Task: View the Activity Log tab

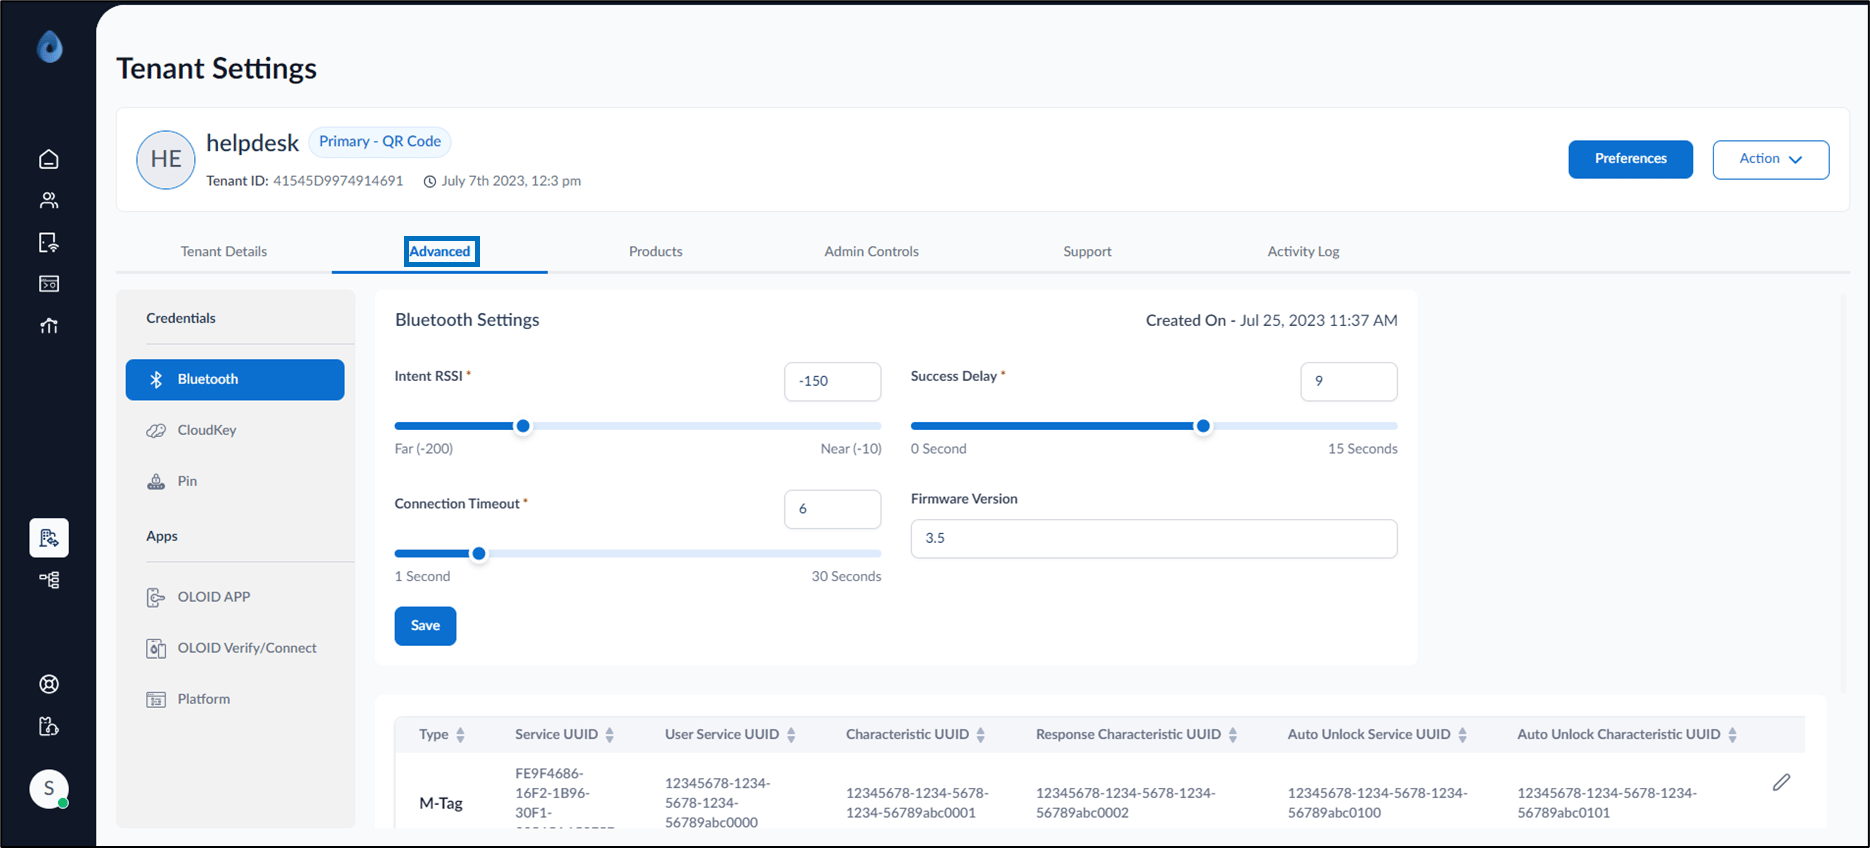Action: click(x=1304, y=252)
